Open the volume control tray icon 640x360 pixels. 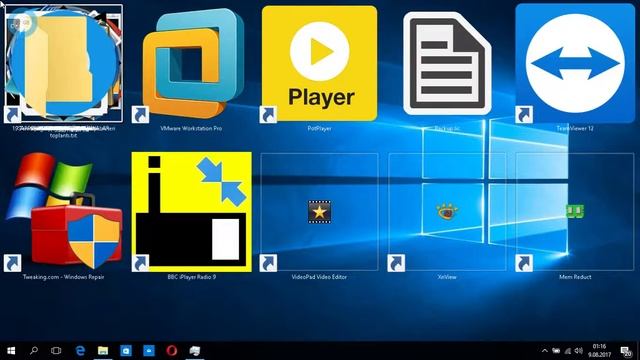tap(578, 351)
